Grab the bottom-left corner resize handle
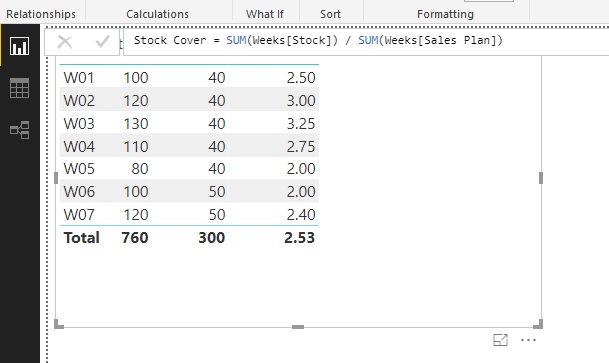 59,324
